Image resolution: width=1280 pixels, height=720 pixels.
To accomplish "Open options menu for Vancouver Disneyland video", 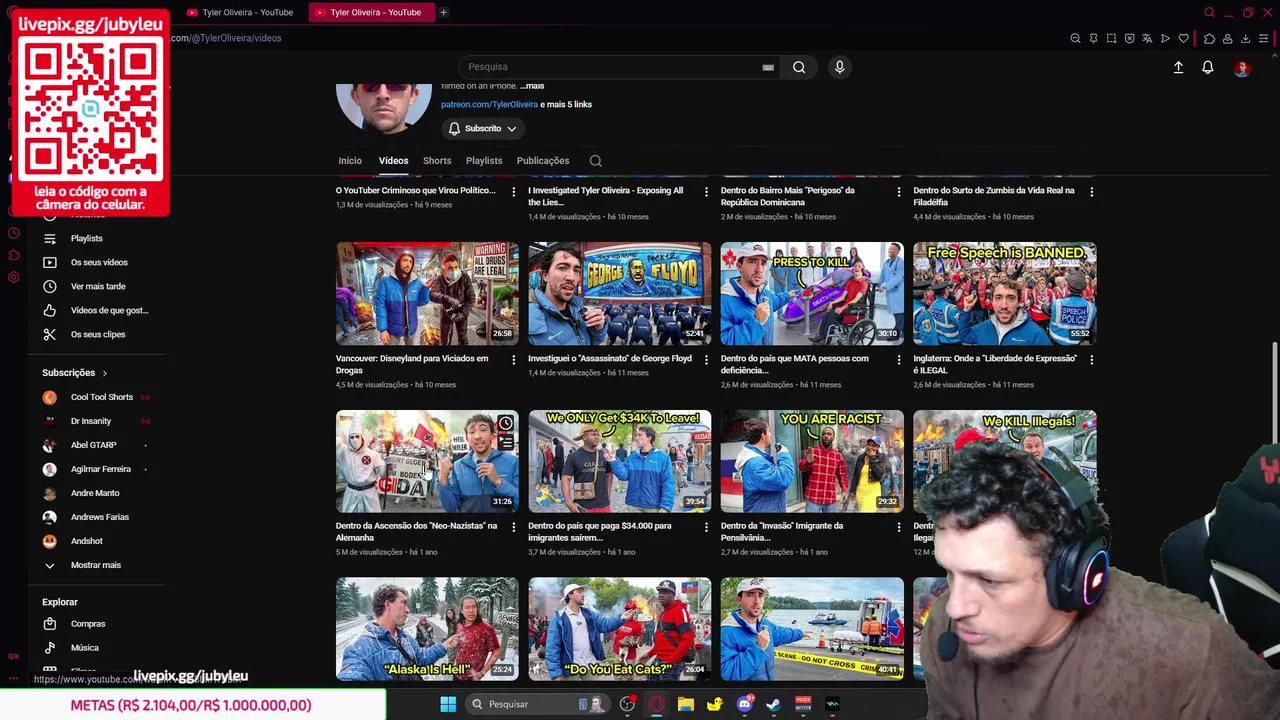I will coord(514,359).
